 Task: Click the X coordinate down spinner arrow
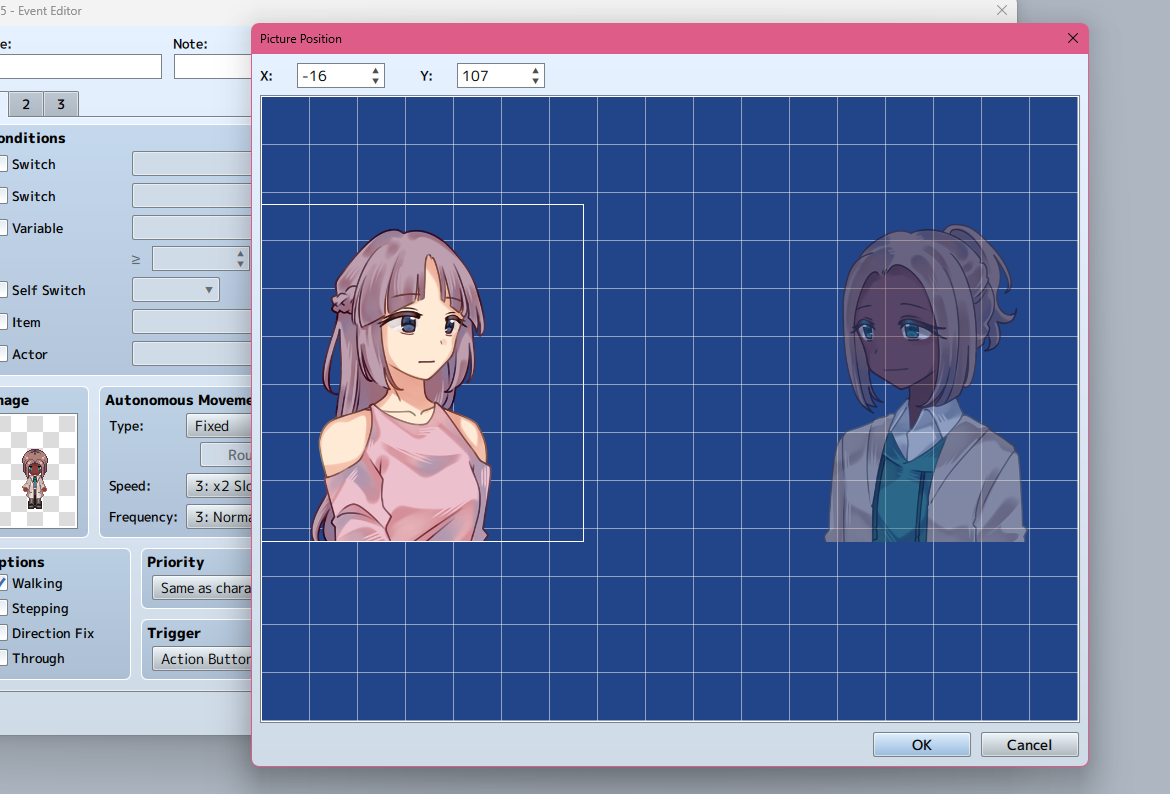point(376,81)
